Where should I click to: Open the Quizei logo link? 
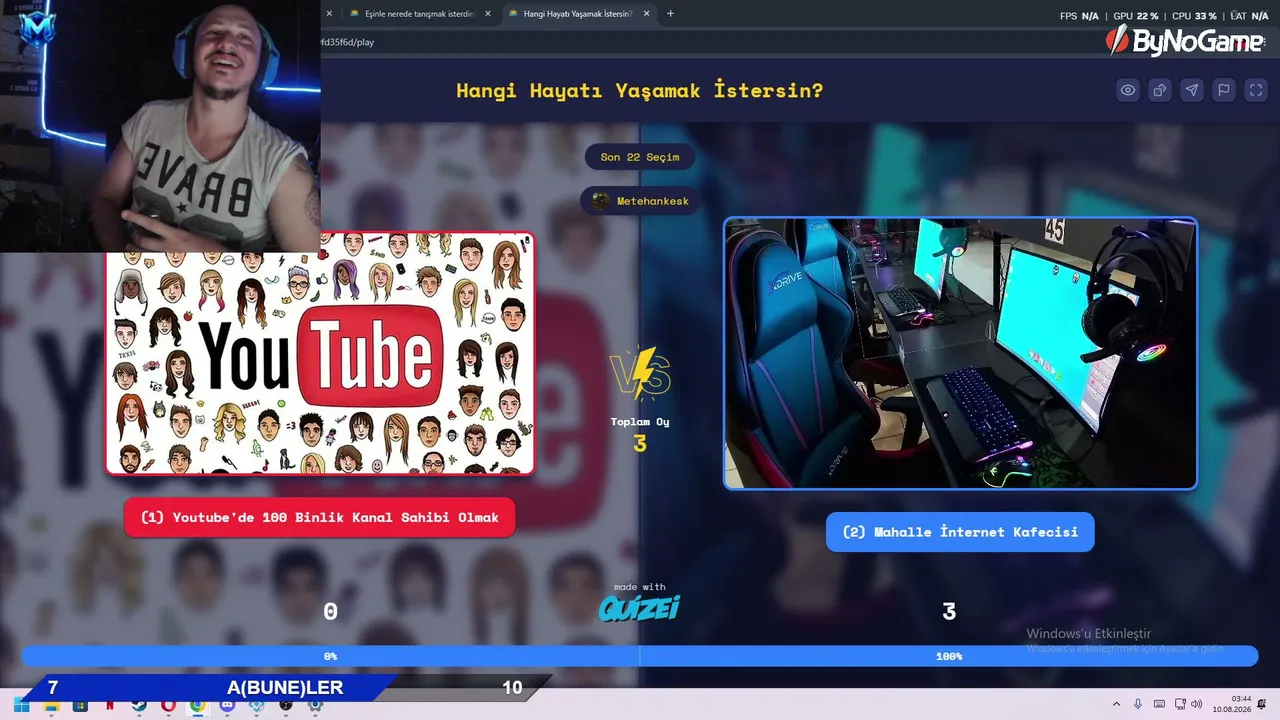click(640, 607)
